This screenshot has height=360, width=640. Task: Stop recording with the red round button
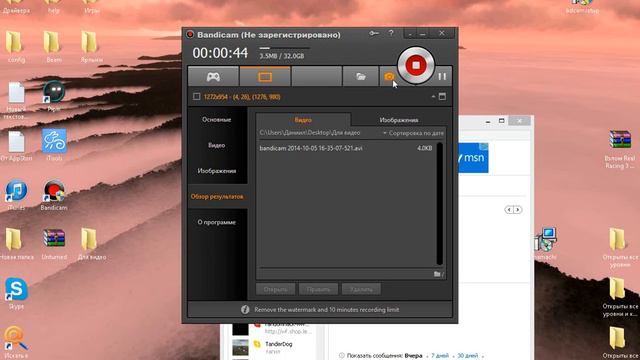416,65
